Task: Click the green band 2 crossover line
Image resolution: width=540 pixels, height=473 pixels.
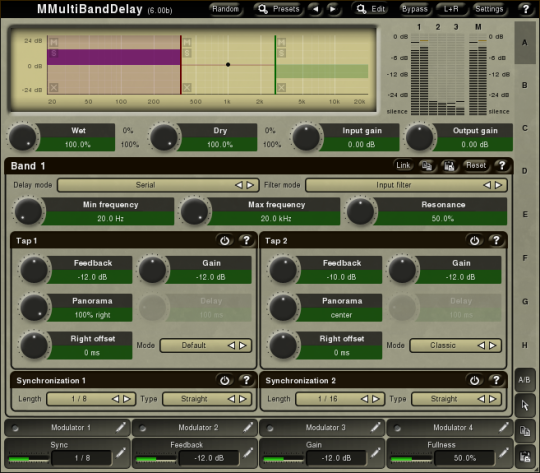Action: 275,65
